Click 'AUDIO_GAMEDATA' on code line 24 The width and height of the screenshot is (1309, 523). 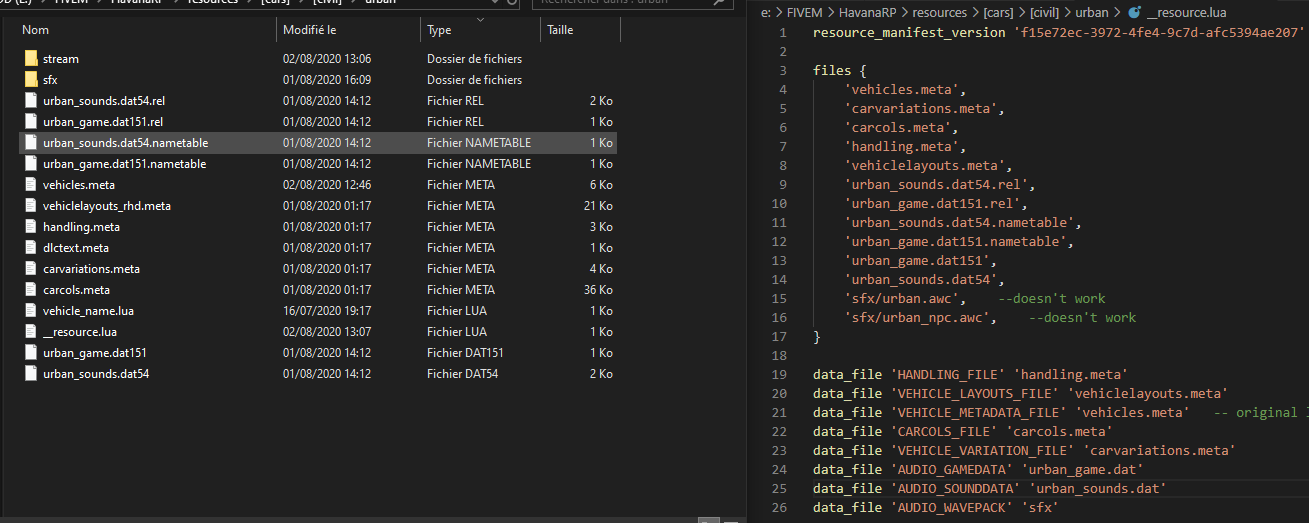[x=952, y=469]
